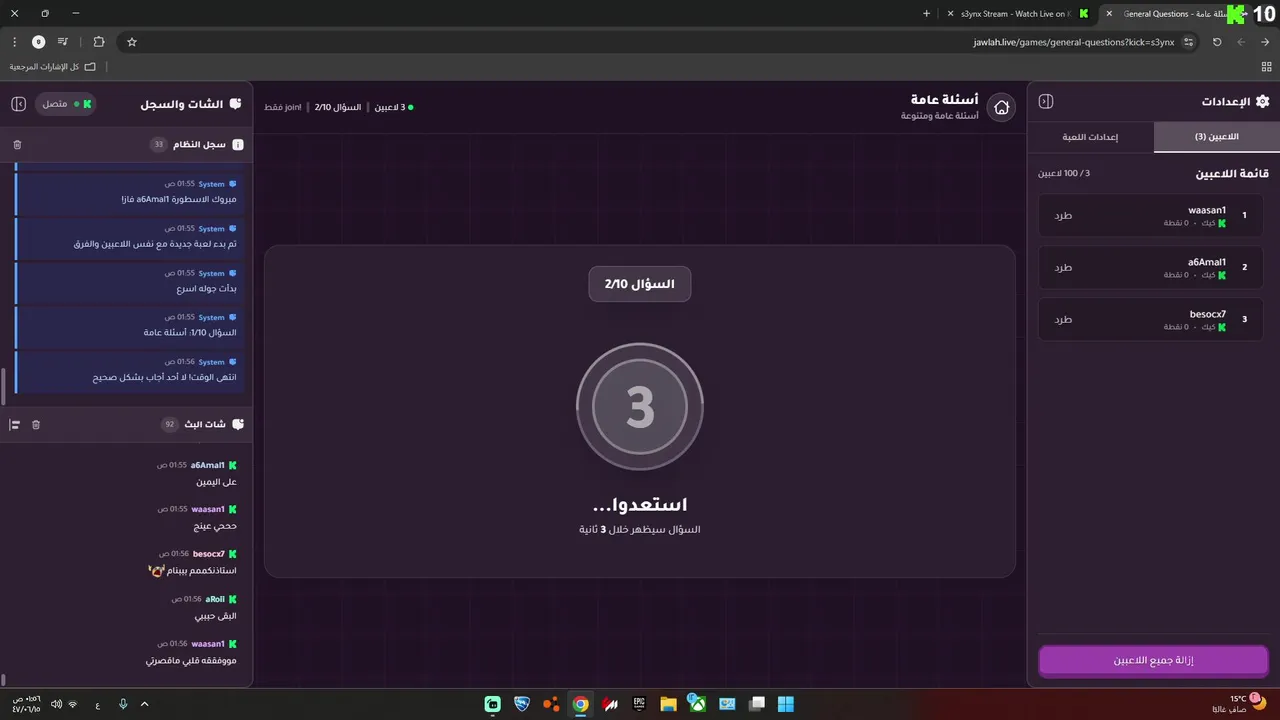
Task: Open File Explorer in taskbar
Action: coord(668,704)
